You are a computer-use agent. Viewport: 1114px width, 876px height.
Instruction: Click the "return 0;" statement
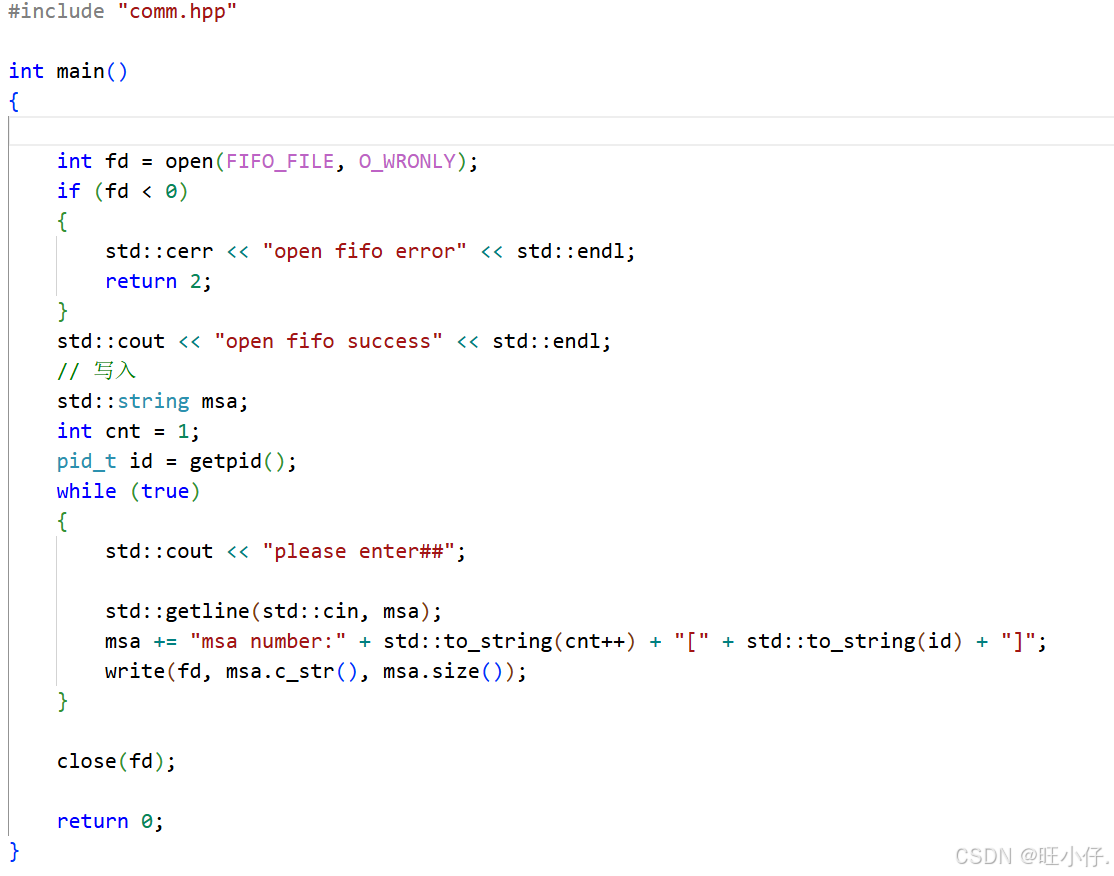click(x=110, y=822)
